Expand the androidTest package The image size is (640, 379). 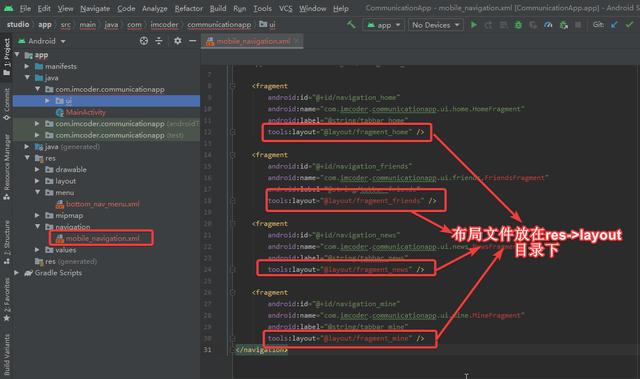click(37, 123)
